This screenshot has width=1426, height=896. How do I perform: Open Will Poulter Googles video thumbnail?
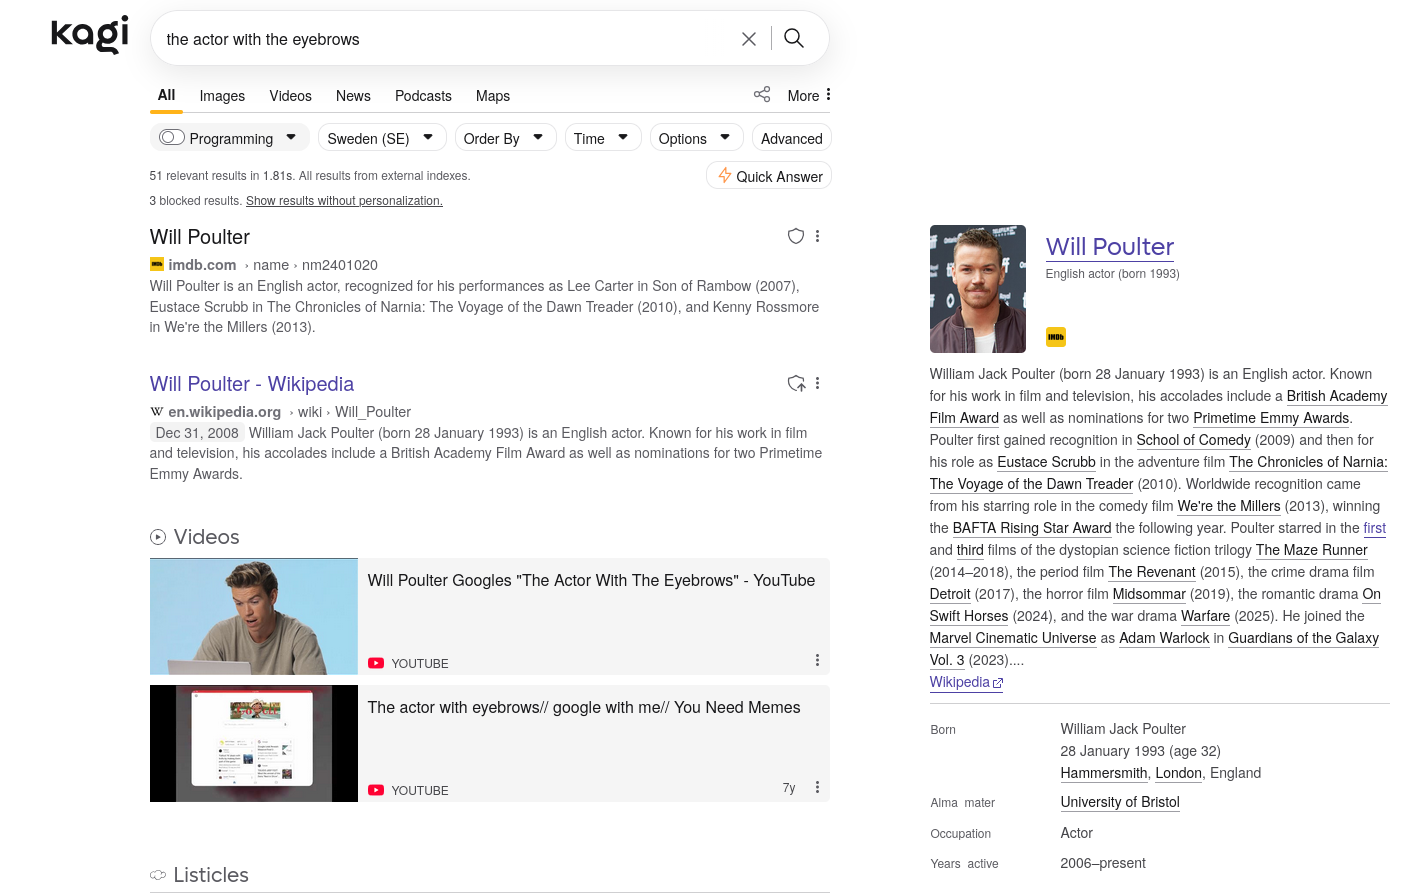coord(254,616)
